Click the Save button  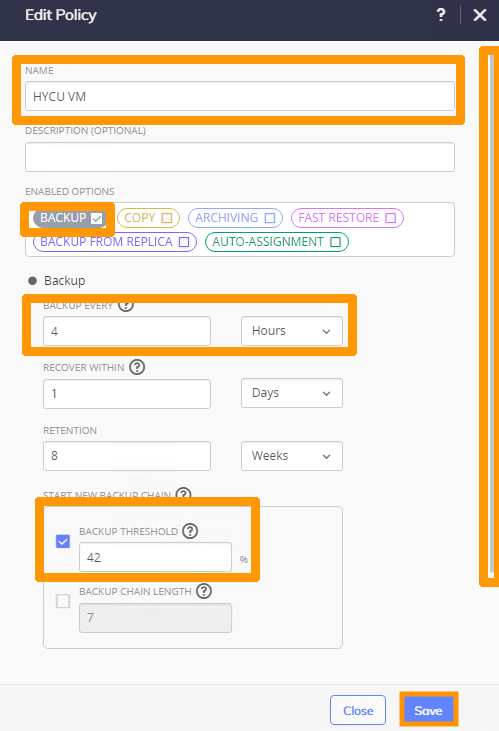(x=429, y=710)
